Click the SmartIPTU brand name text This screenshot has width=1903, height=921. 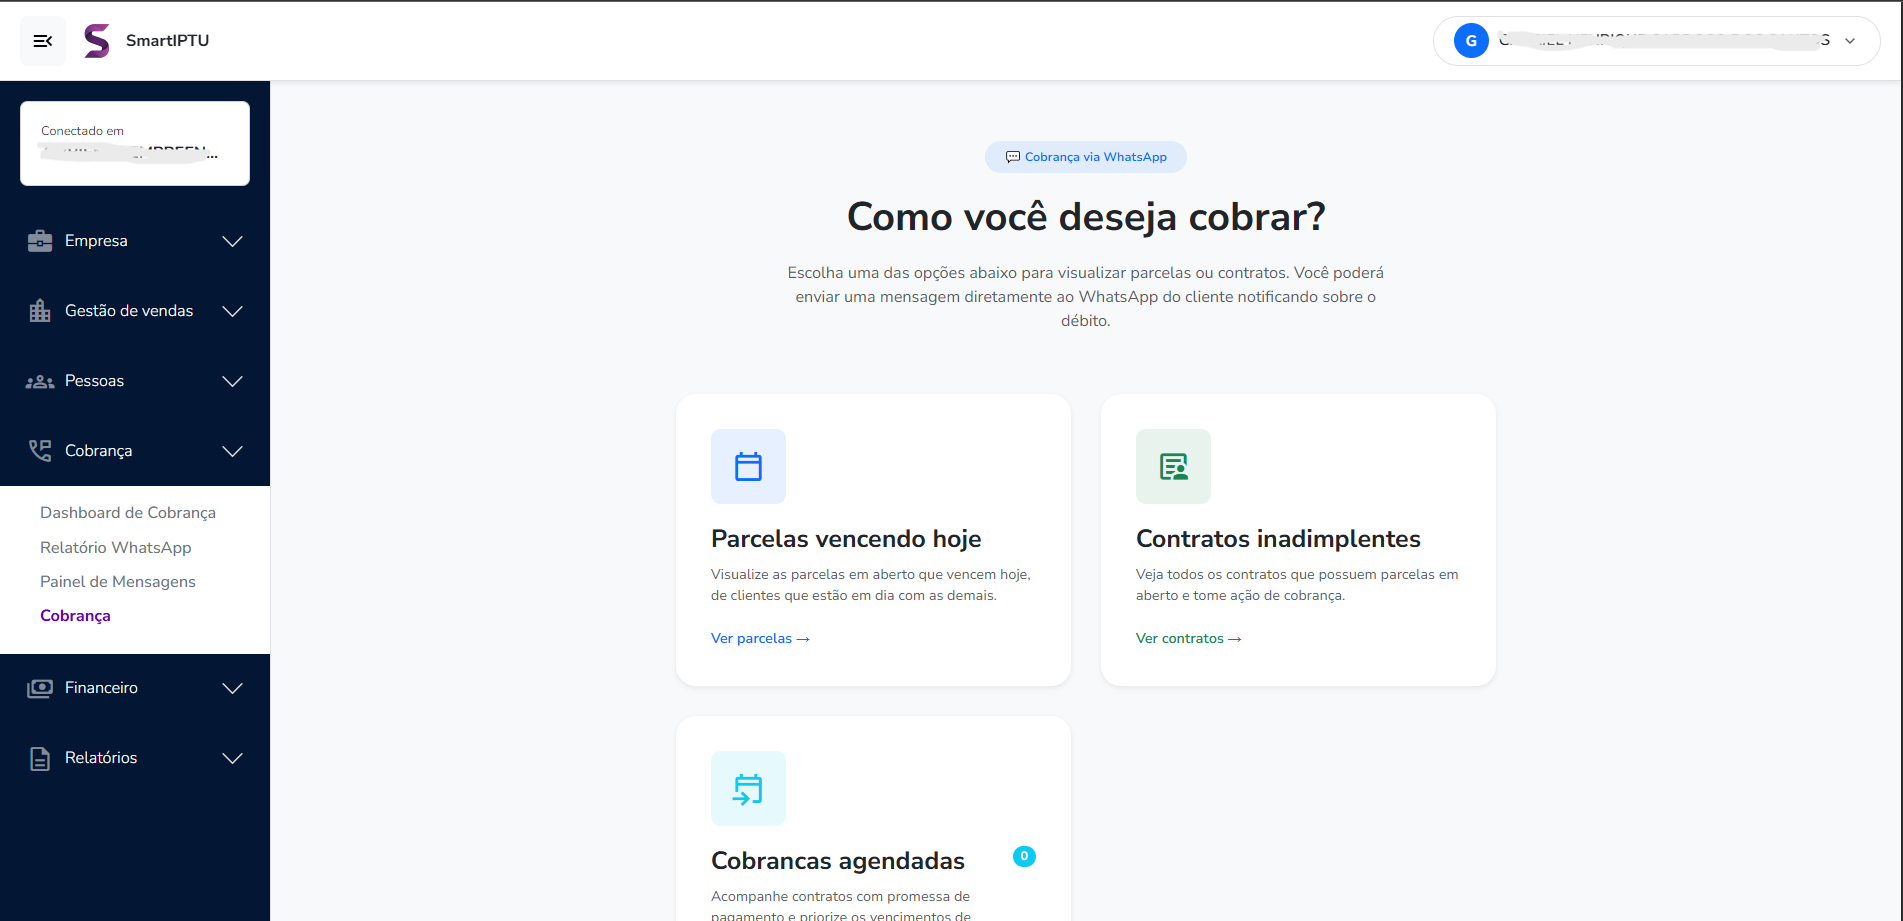coord(167,41)
